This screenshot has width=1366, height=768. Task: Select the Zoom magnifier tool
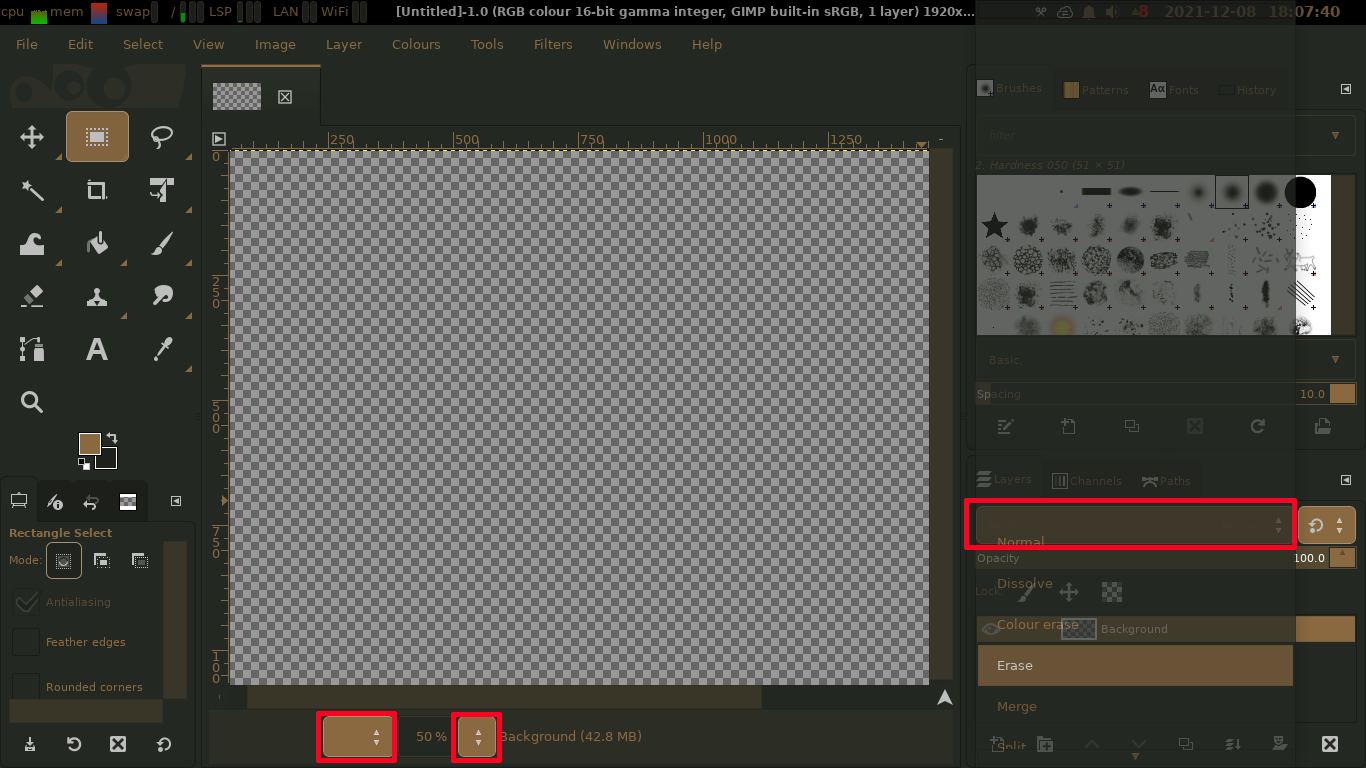pos(32,402)
